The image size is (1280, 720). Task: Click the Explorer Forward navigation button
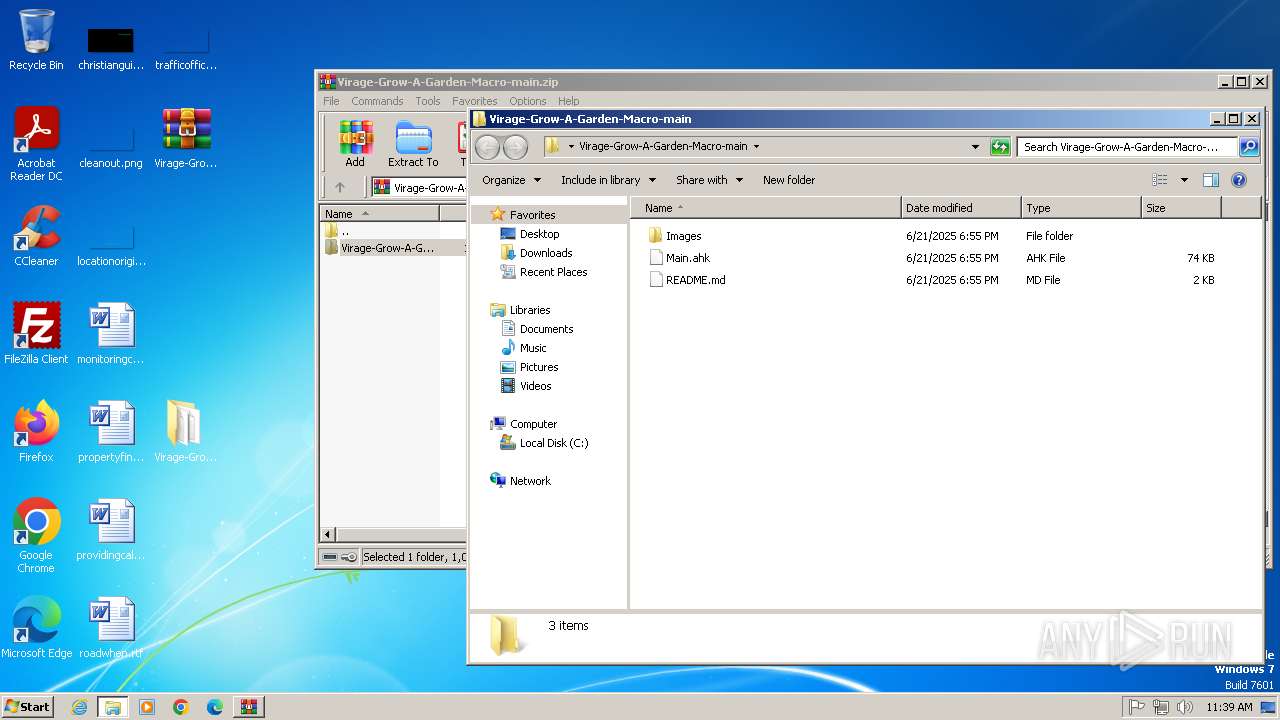tap(515, 147)
